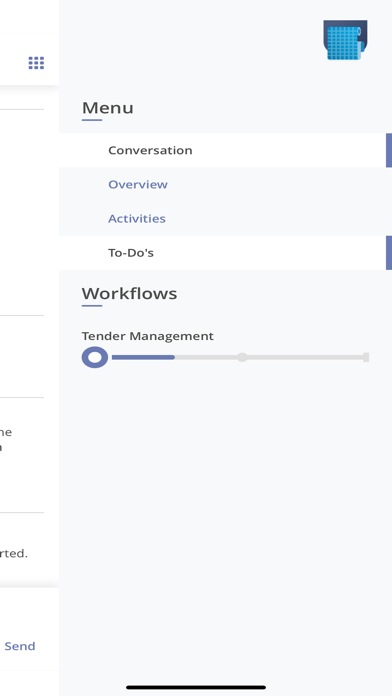This screenshot has width=392, height=696.
Task: Select the first Tender Management step circle
Action: coord(95,357)
